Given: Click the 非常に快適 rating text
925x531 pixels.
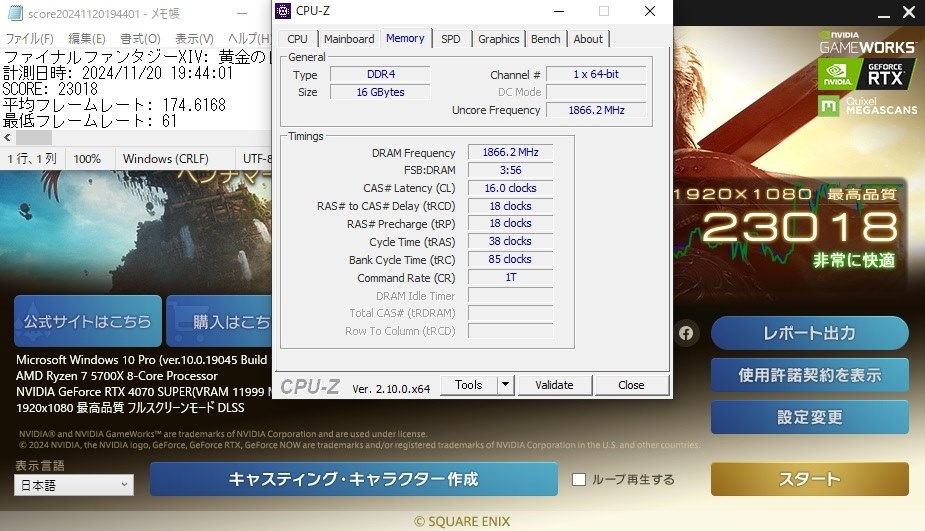Looking at the screenshot, I should coord(854,260).
